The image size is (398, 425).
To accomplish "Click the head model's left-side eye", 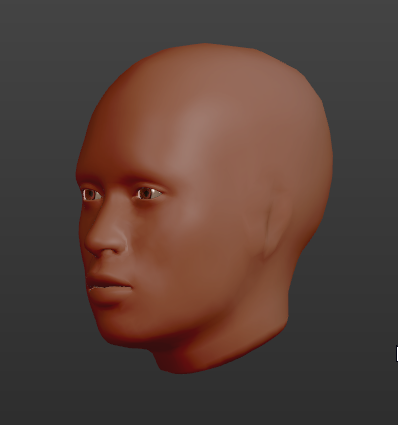I will 91,195.
